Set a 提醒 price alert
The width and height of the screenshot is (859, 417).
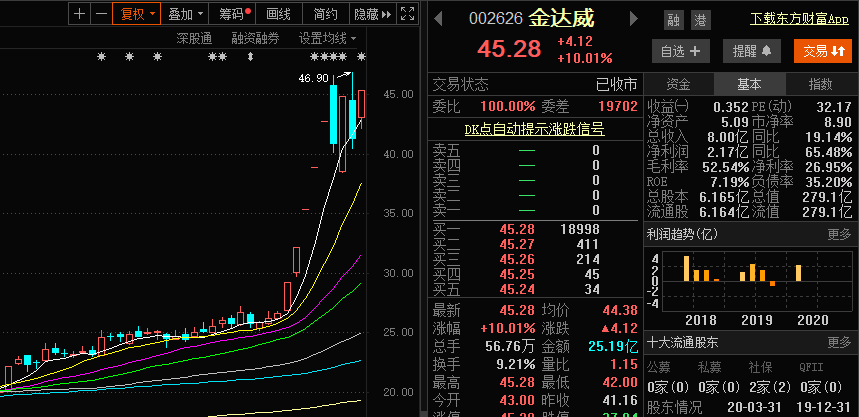click(752, 51)
